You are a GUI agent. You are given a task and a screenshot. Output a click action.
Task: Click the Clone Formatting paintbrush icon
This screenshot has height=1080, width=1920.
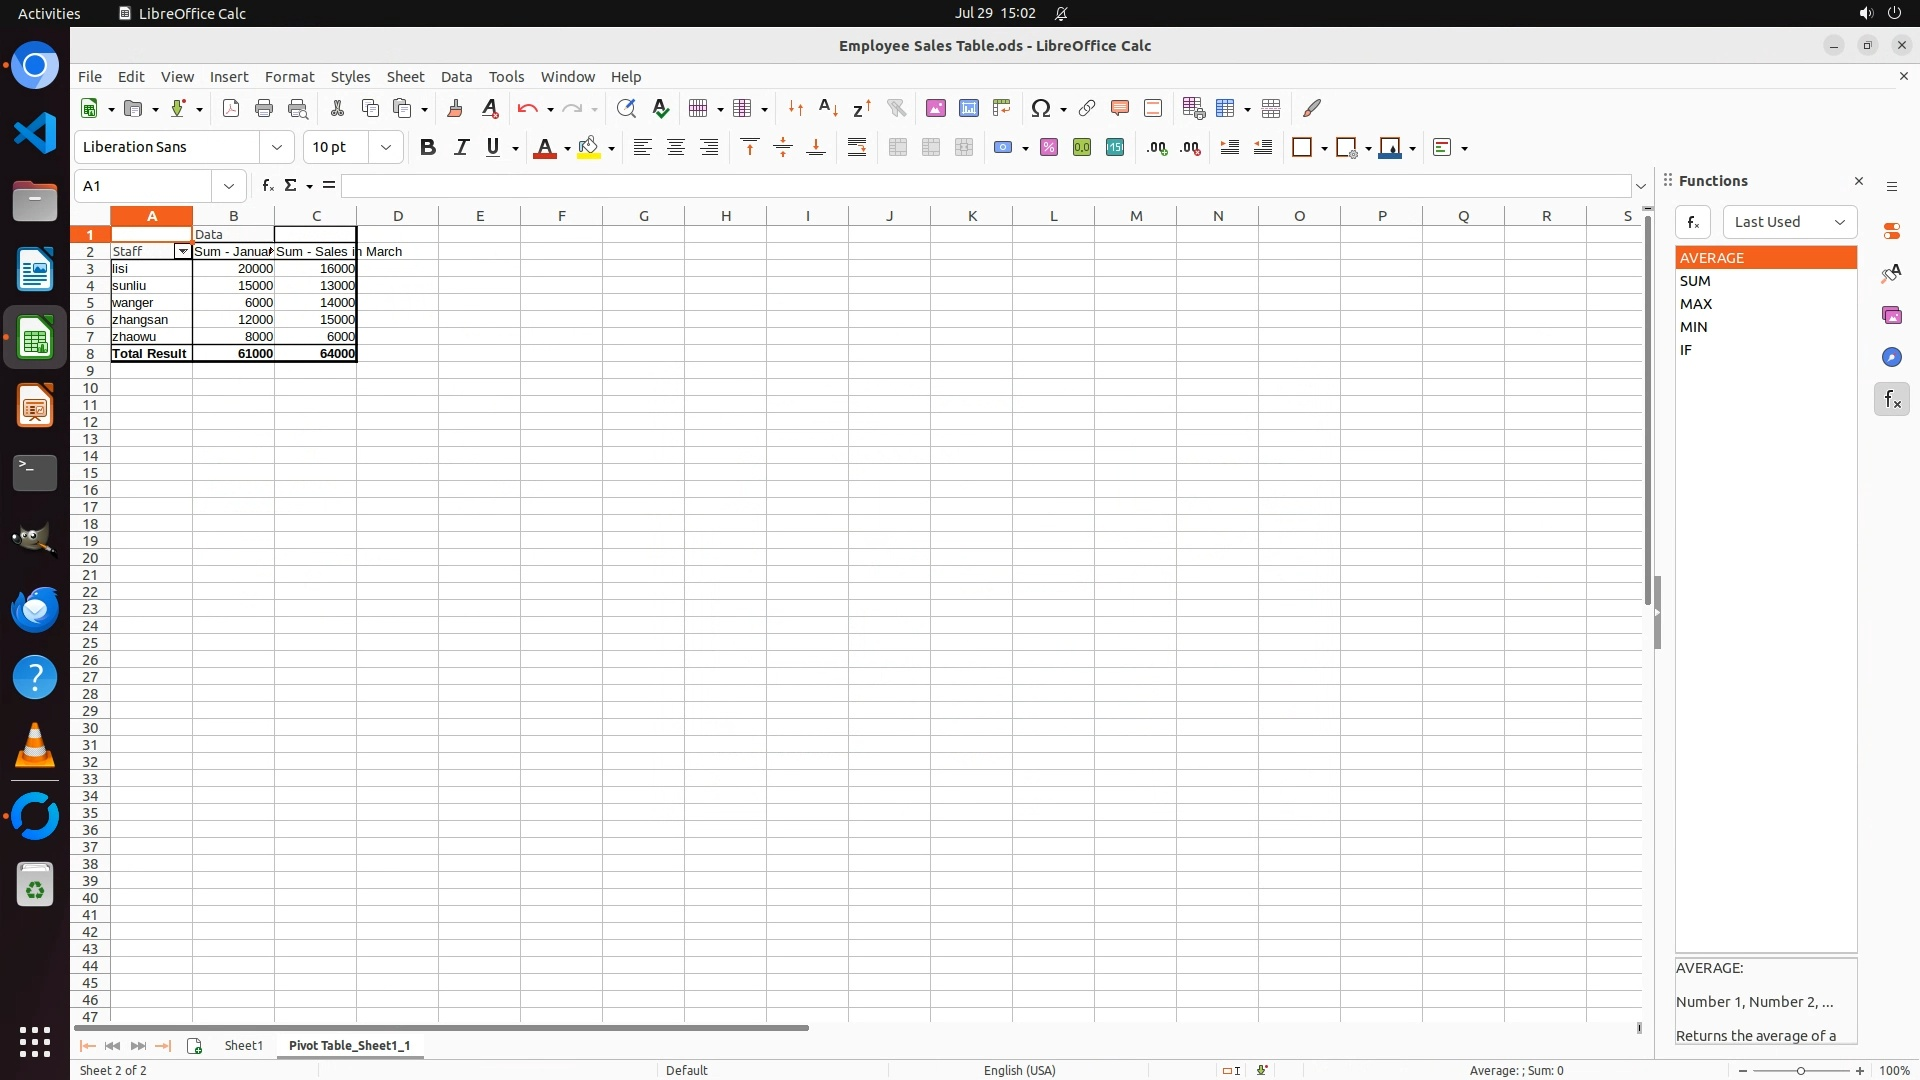point(455,108)
